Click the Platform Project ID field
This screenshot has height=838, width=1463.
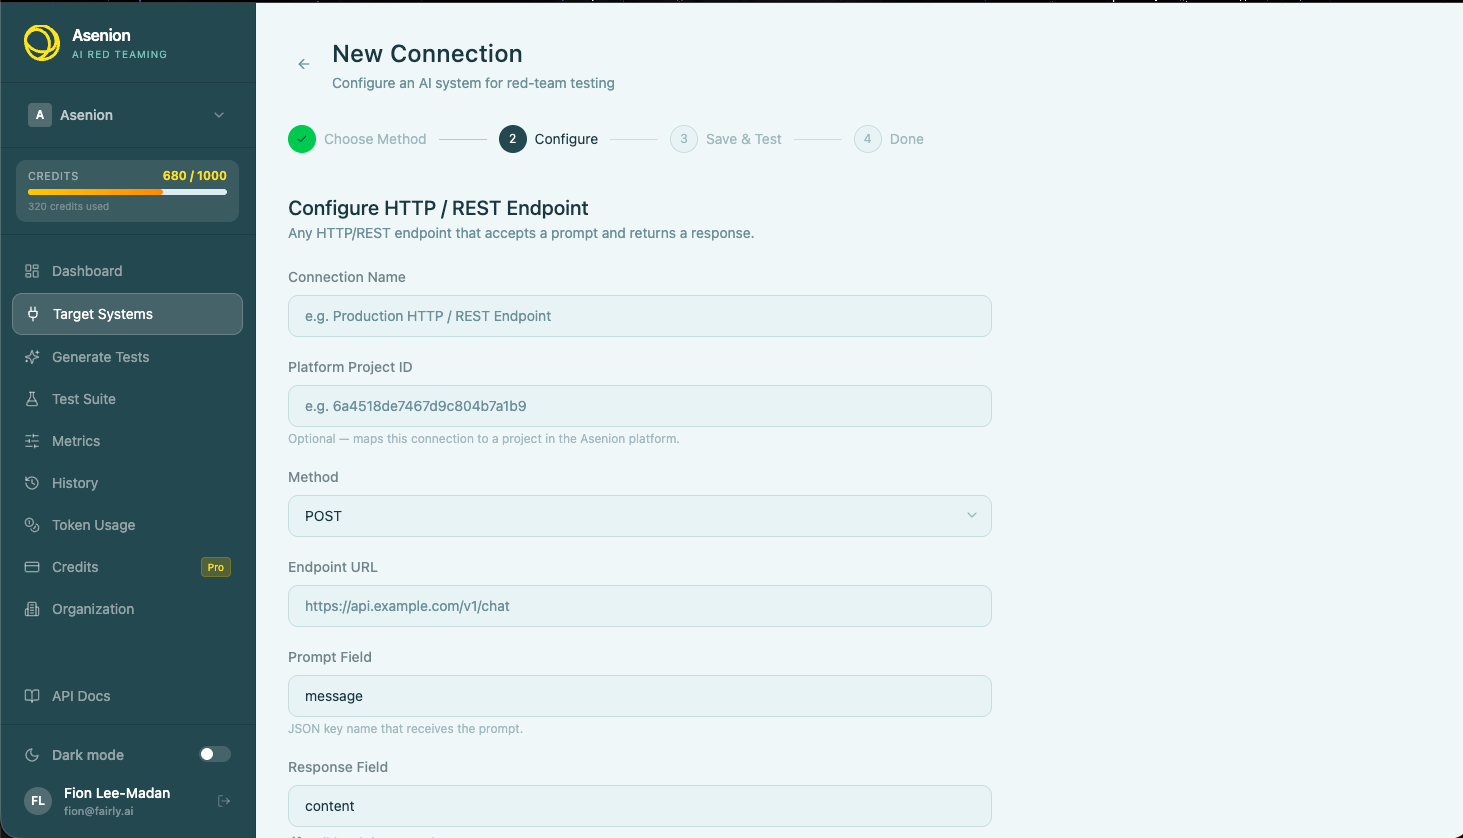pyautogui.click(x=640, y=406)
